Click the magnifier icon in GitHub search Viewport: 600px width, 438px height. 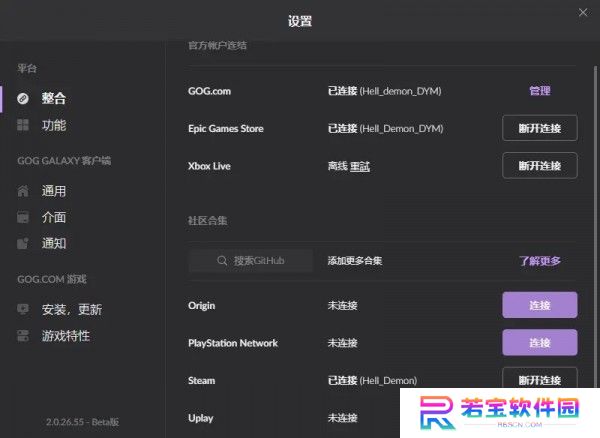(222, 261)
